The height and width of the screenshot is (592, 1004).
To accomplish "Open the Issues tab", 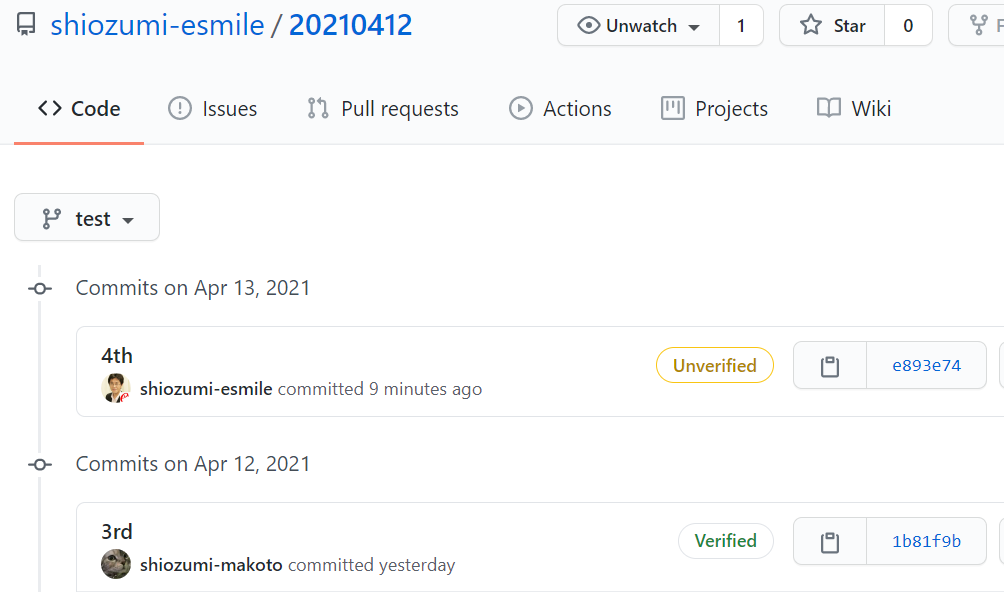I will (x=213, y=109).
